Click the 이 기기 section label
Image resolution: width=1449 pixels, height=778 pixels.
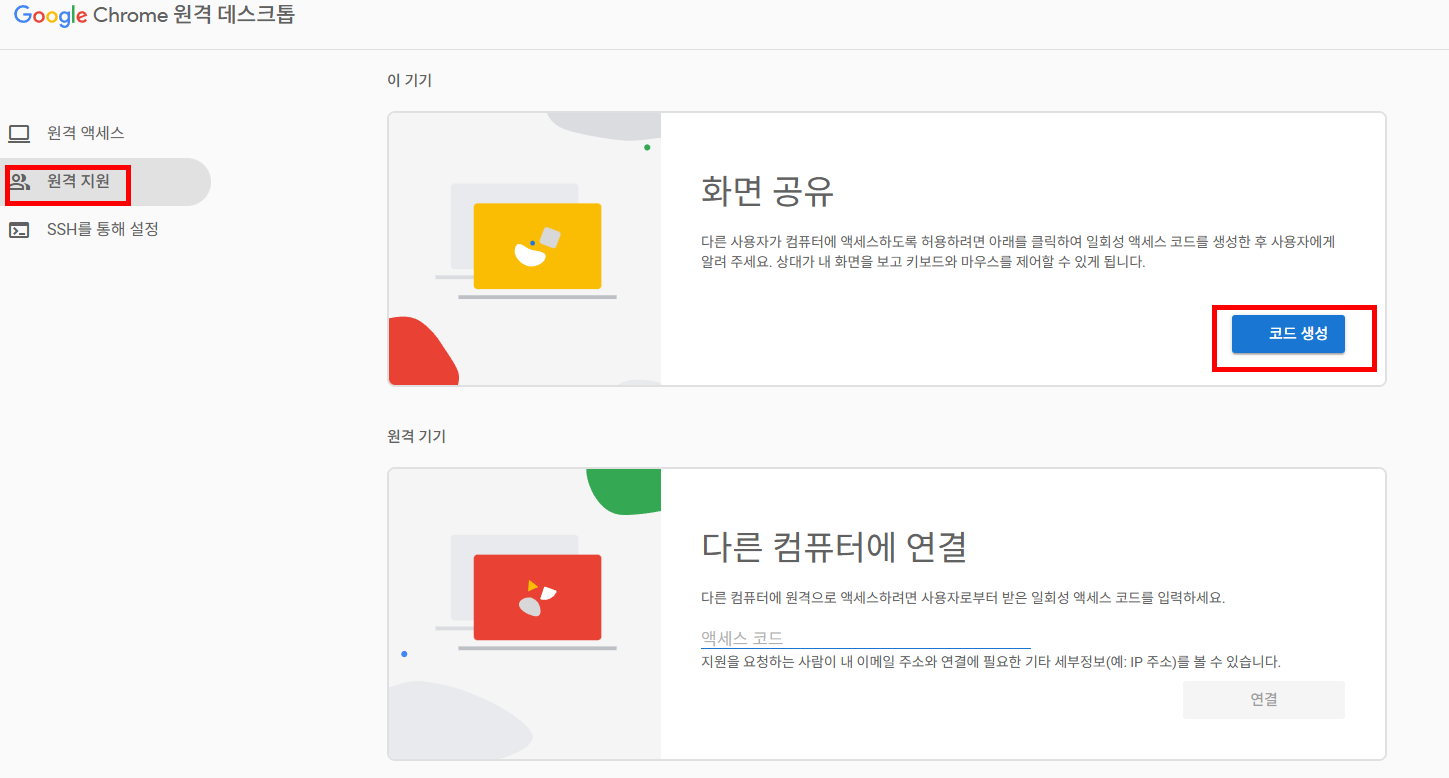(409, 80)
